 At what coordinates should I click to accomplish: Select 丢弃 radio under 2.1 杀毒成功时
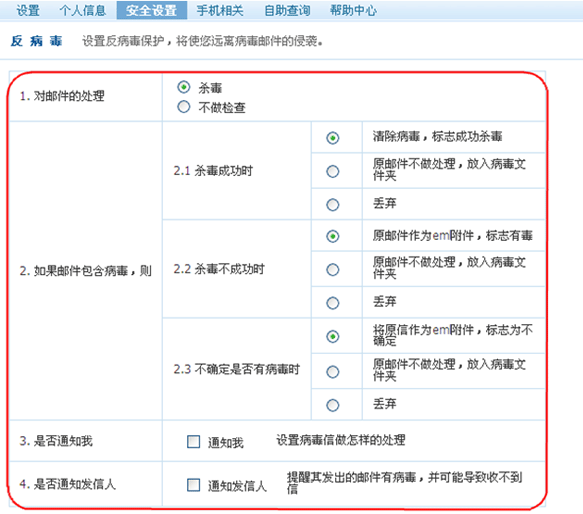332,205
